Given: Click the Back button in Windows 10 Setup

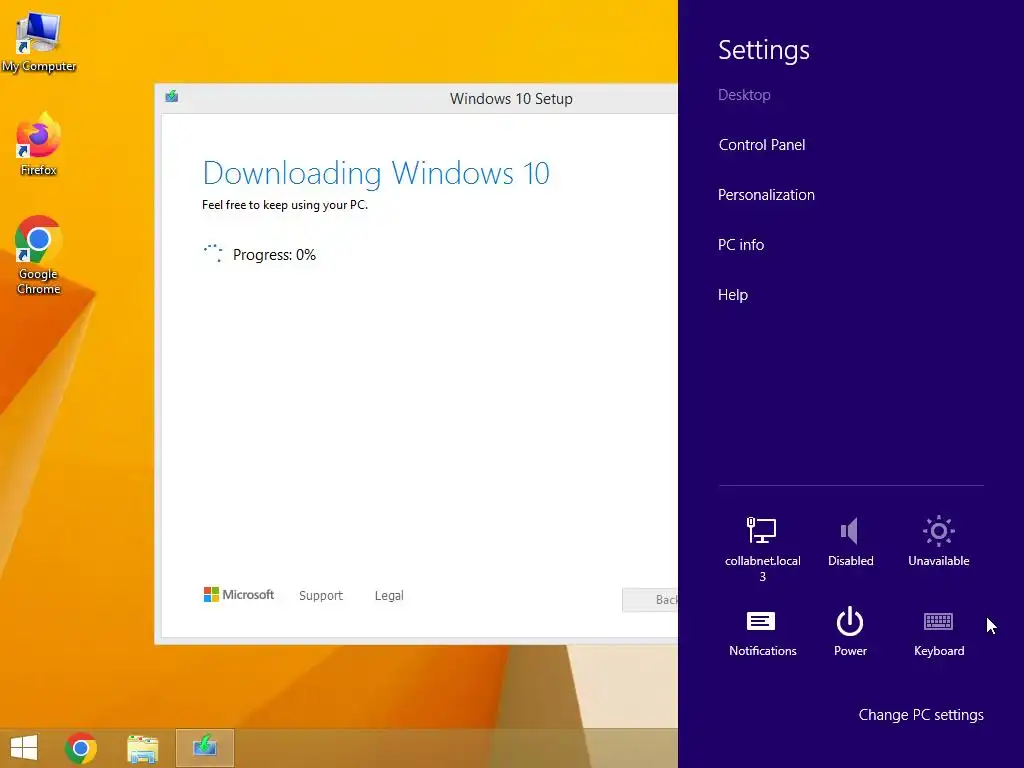Looking at the screenshot, I should (x=650, y=600).
